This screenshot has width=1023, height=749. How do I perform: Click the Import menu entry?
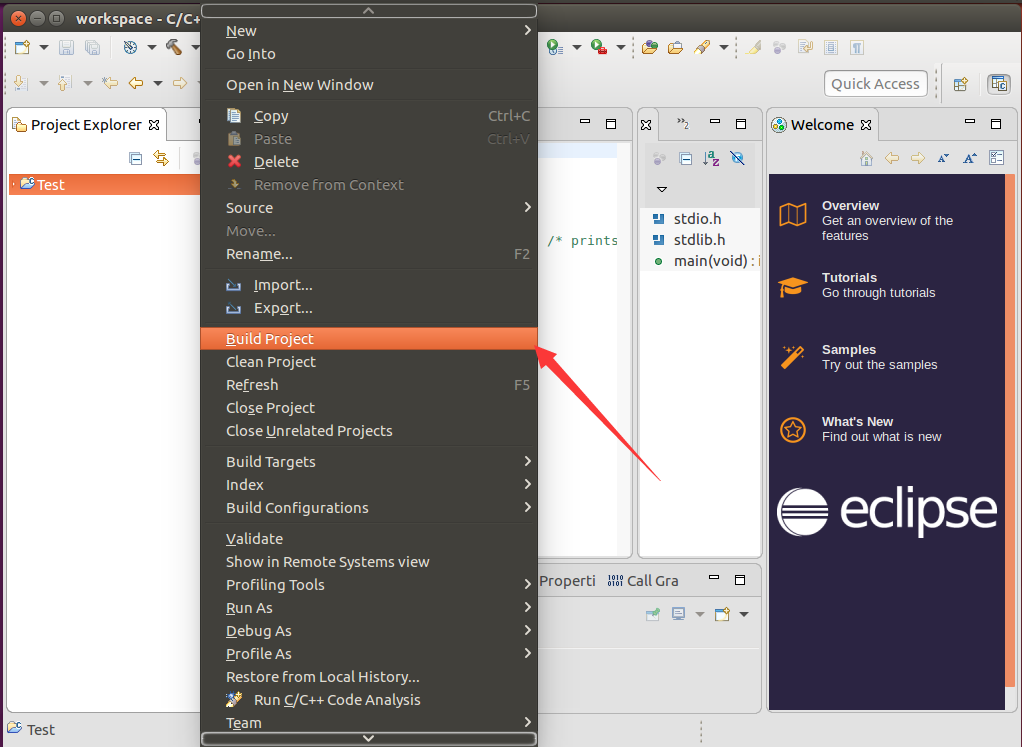(369, 285)
